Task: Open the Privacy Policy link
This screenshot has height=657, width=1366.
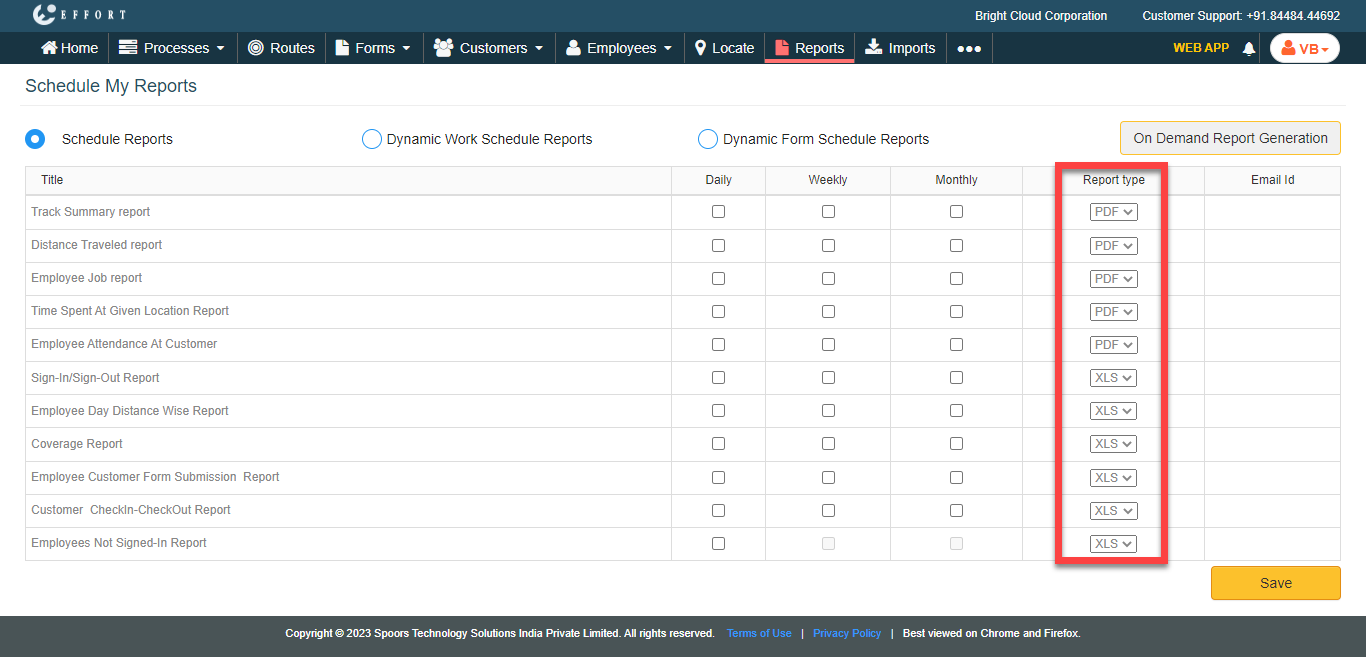Action: pos(846,633)
